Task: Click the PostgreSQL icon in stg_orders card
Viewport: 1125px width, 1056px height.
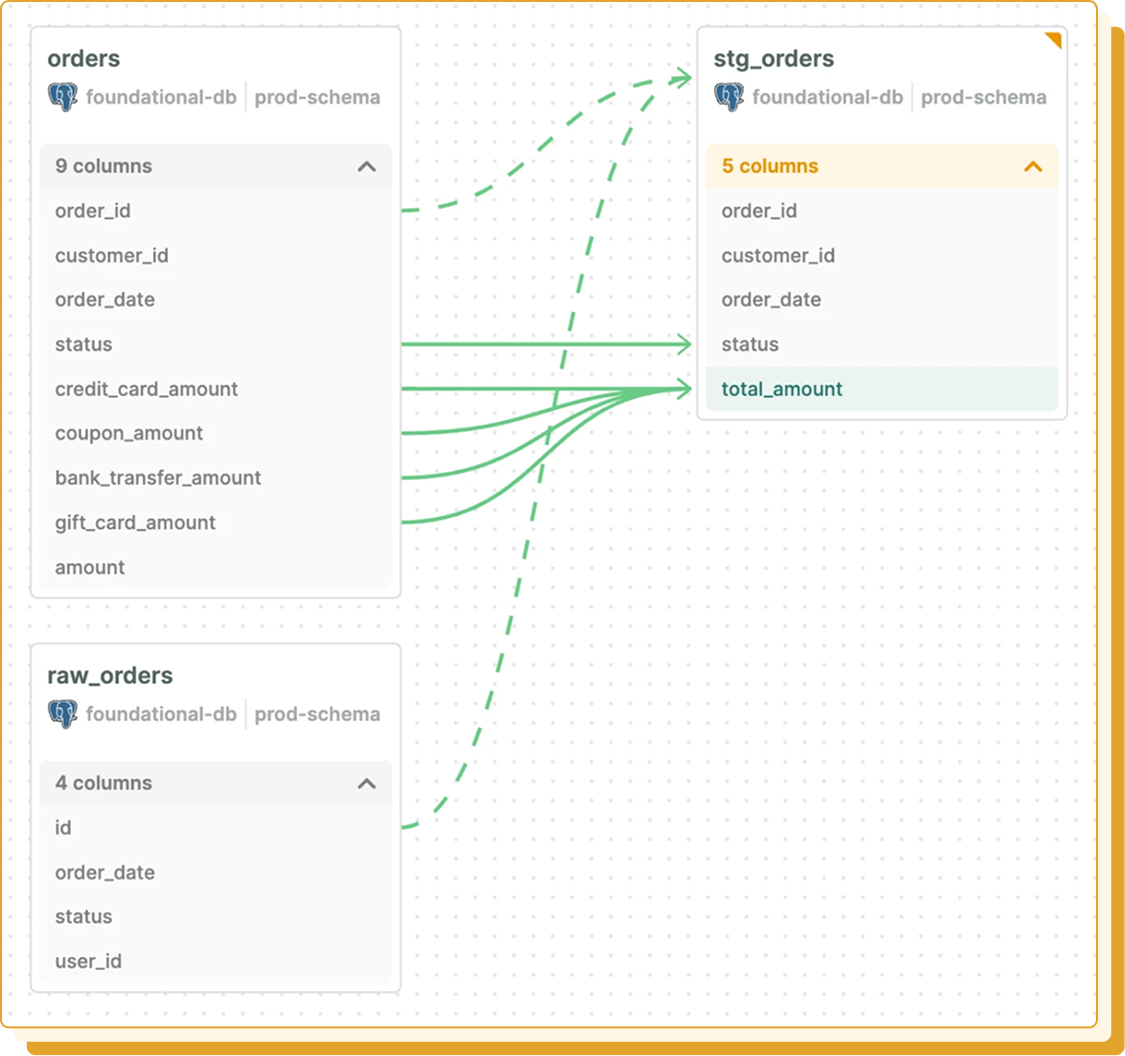Action: 729,97
